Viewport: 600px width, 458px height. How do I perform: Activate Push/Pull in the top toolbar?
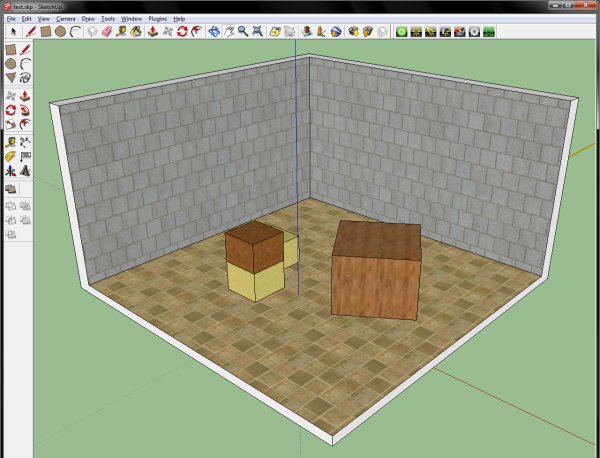[x=153, y=32]
